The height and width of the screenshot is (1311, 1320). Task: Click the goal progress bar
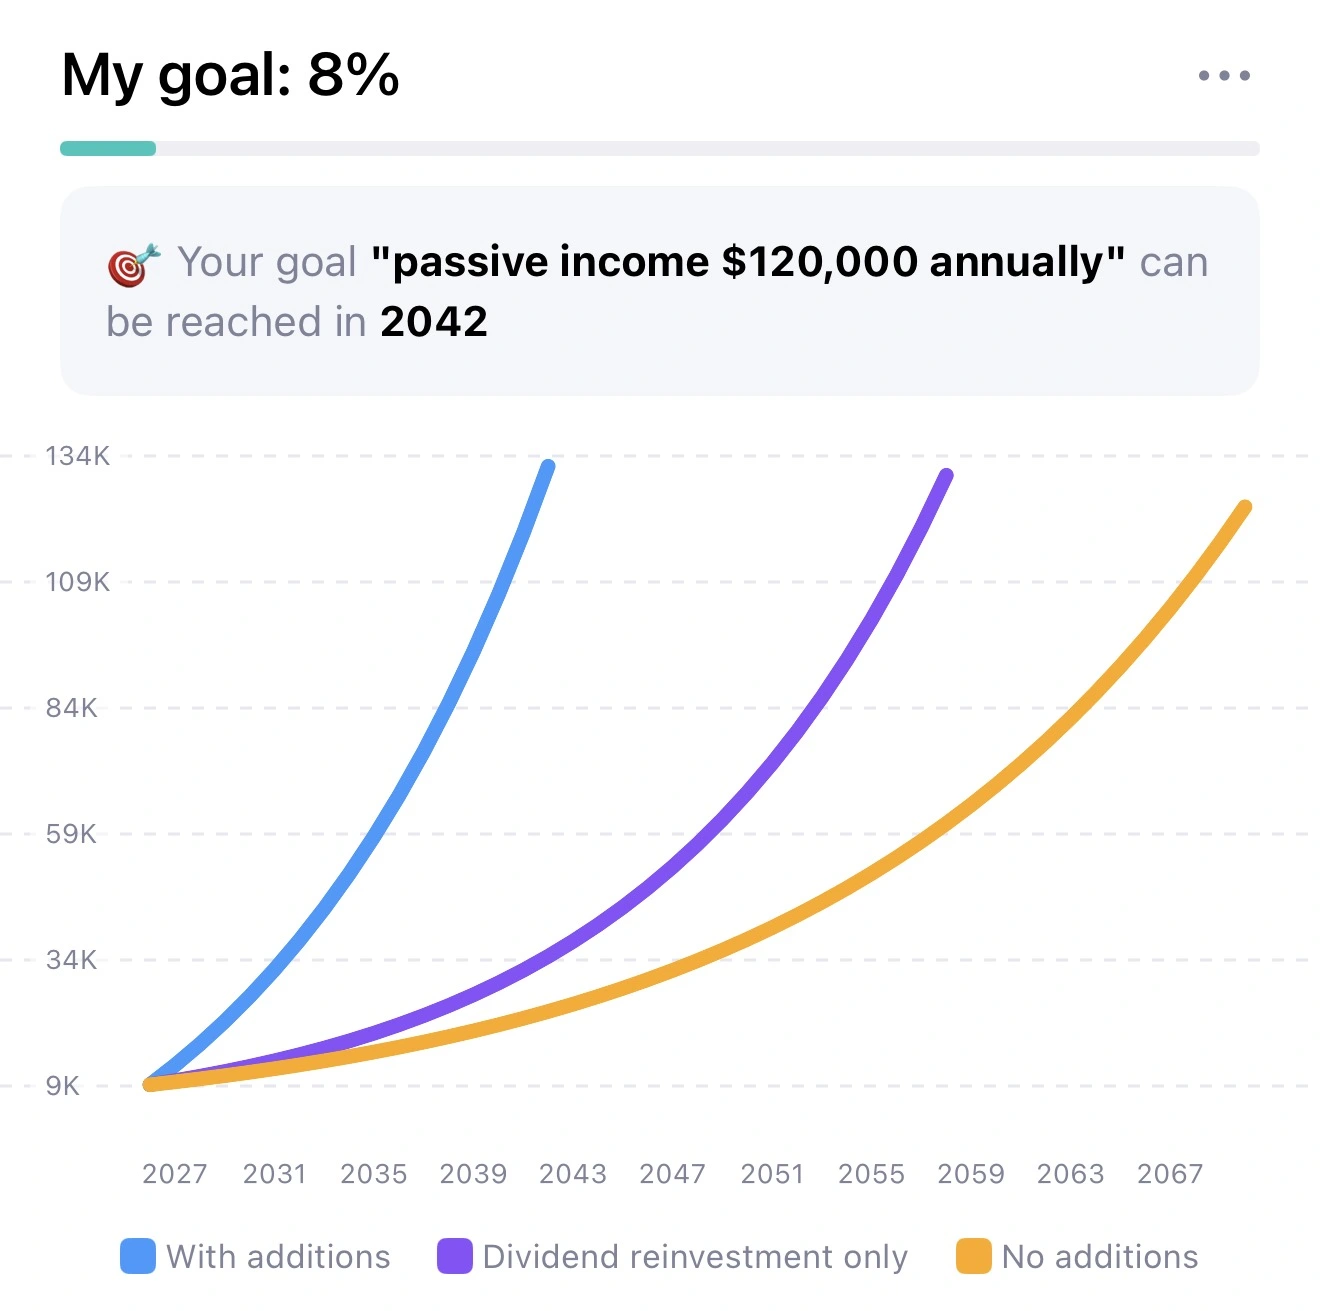click(659, 149)
